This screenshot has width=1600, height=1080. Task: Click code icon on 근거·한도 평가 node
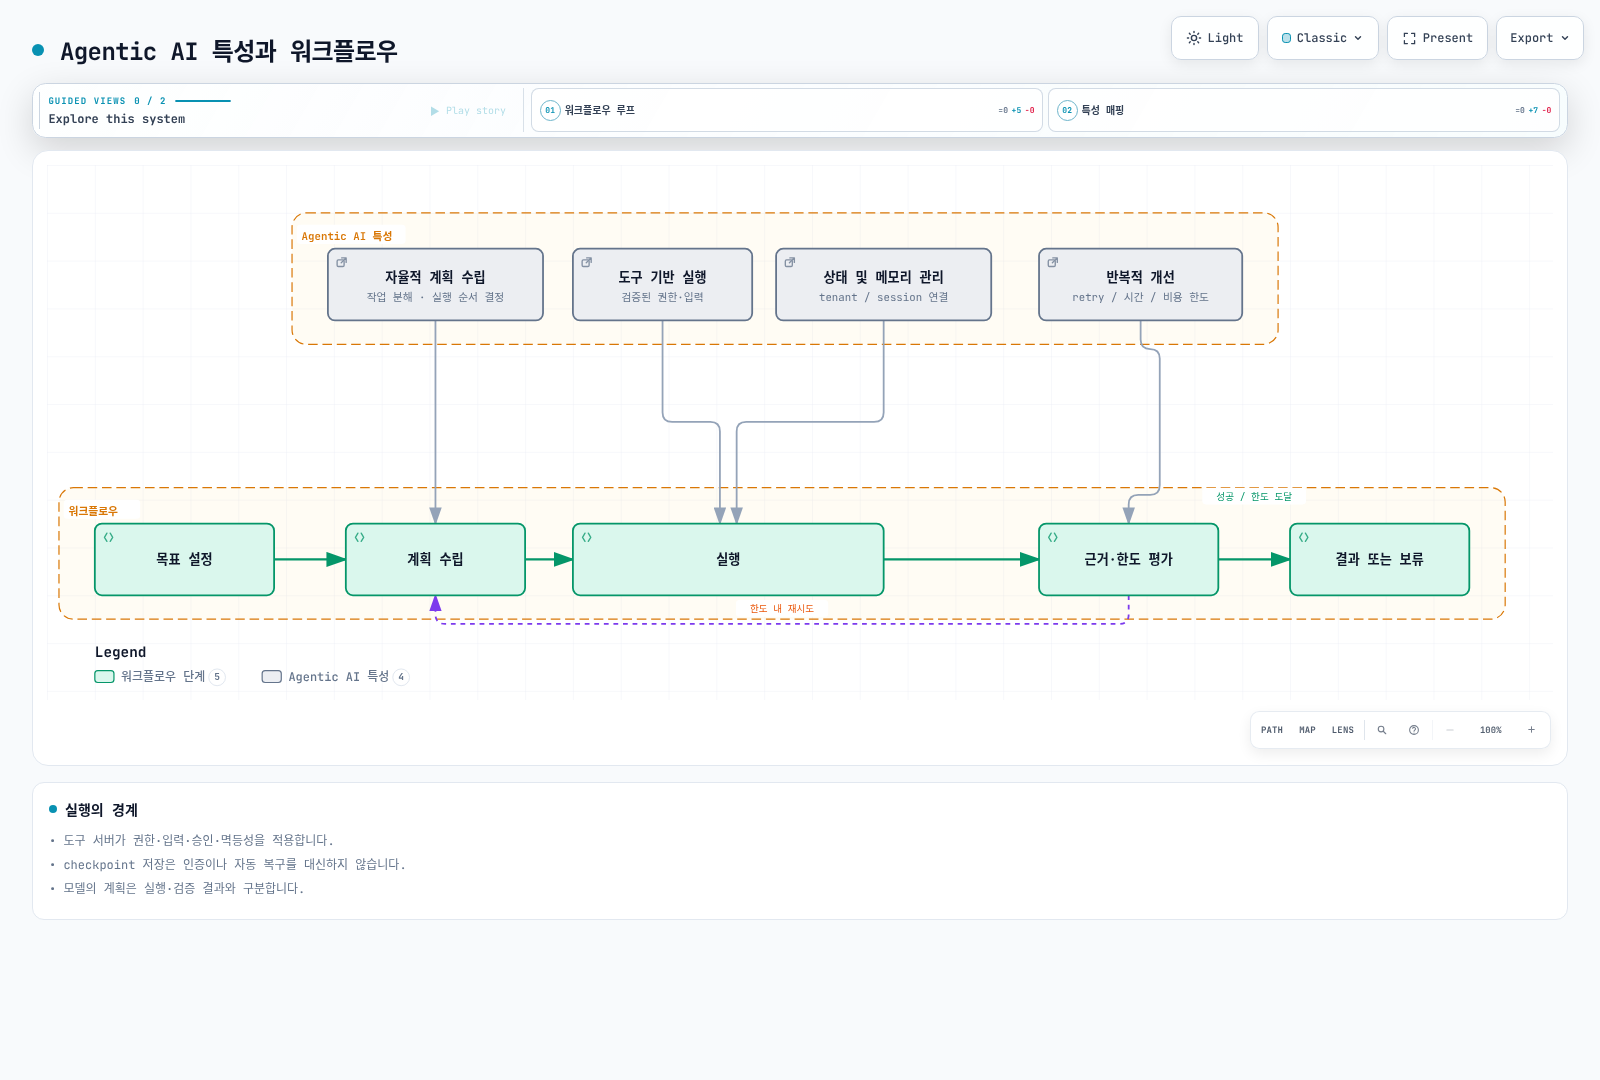(1053, 537)
